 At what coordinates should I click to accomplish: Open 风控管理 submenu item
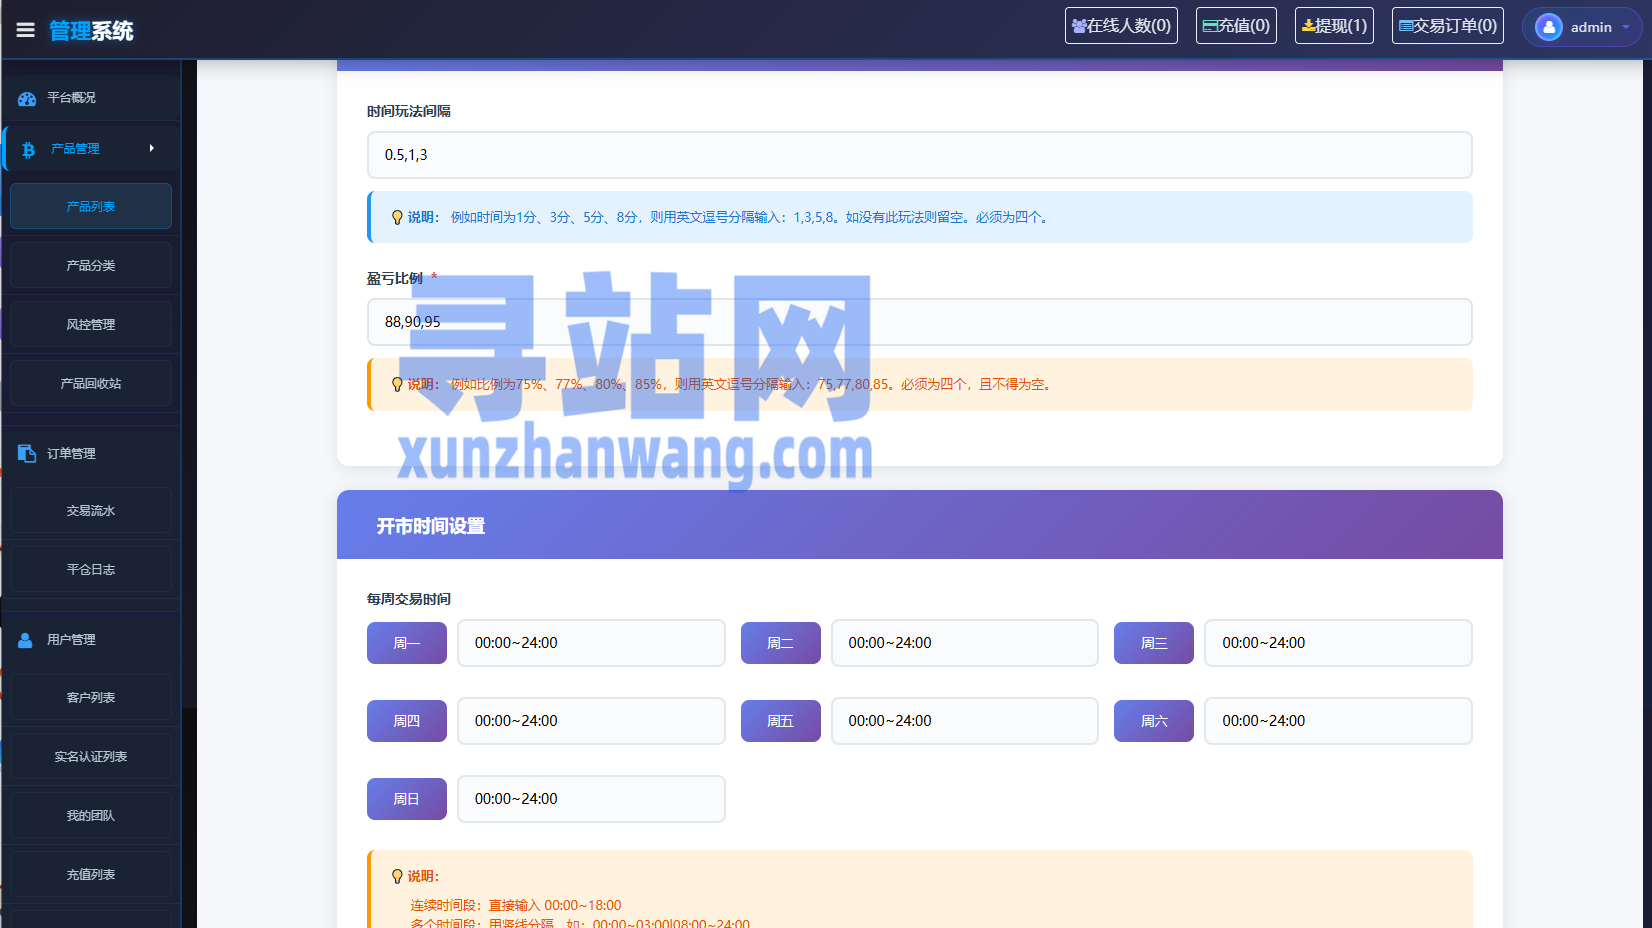91,324
